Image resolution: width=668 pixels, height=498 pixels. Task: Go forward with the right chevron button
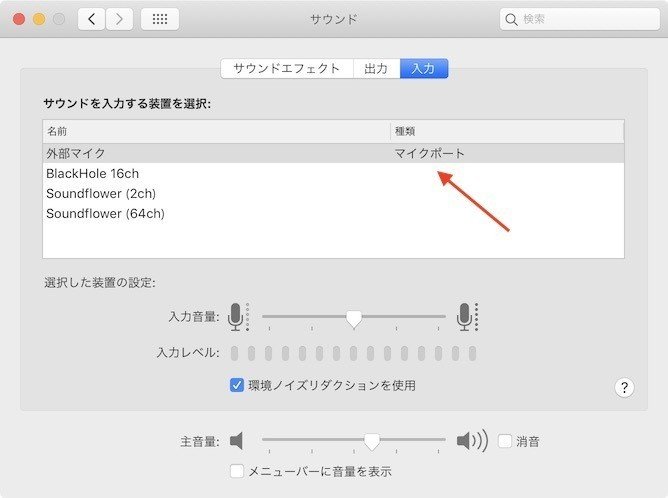pyautogui.click(x=119, y=19)
